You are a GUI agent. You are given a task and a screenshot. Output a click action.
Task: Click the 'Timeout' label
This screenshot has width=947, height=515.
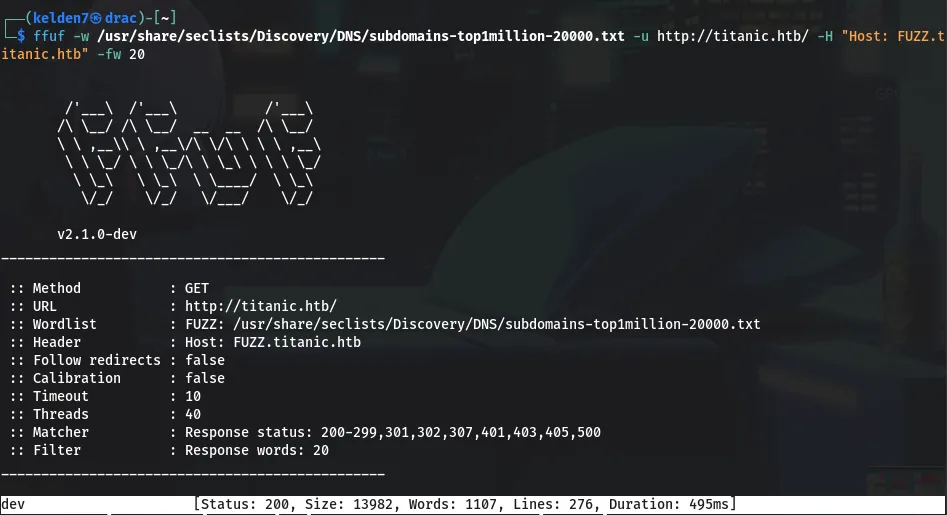60,396
